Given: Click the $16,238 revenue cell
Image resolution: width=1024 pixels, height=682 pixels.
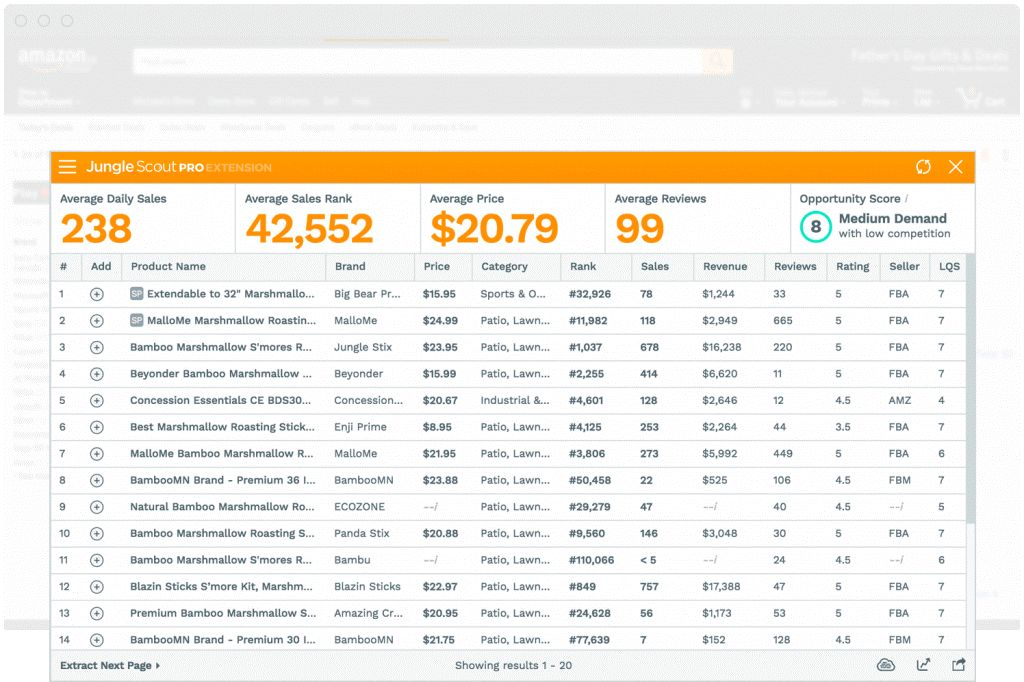Looking at the screenshot, I should pyautogui.click(x=722, y=348).
